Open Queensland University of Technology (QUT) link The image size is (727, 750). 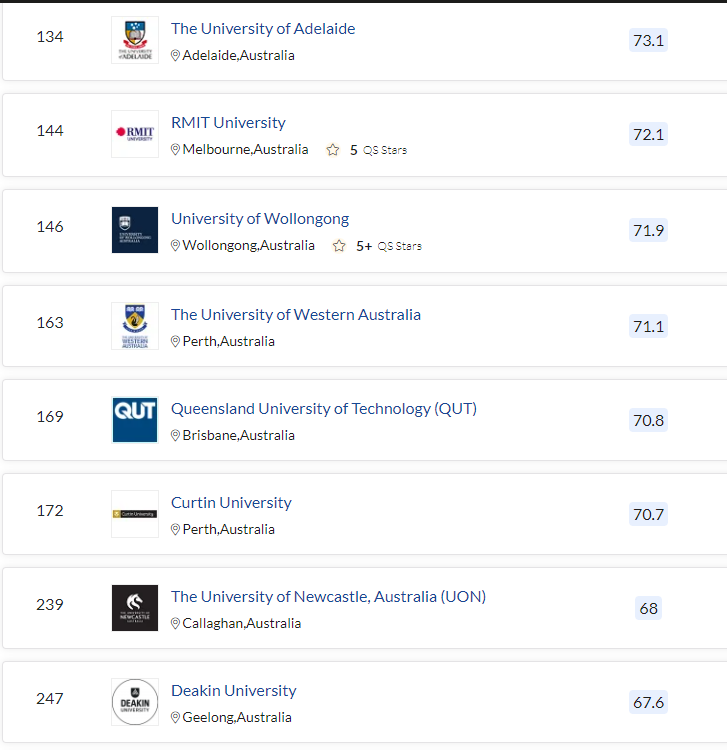click(324, 409)
